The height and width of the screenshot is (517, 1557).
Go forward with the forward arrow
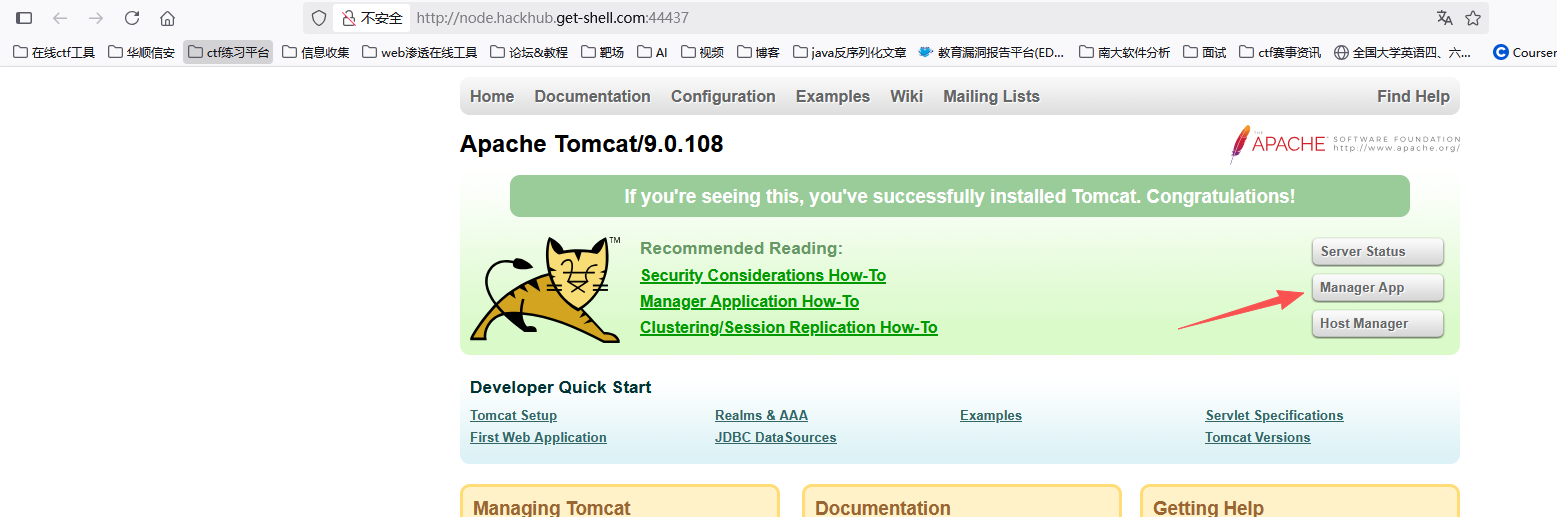pyautogui.click(x=96, y=18)
